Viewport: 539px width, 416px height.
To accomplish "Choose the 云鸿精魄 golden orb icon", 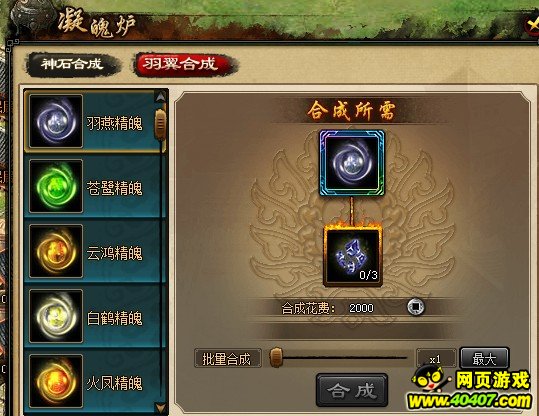I will pos(56,251).
